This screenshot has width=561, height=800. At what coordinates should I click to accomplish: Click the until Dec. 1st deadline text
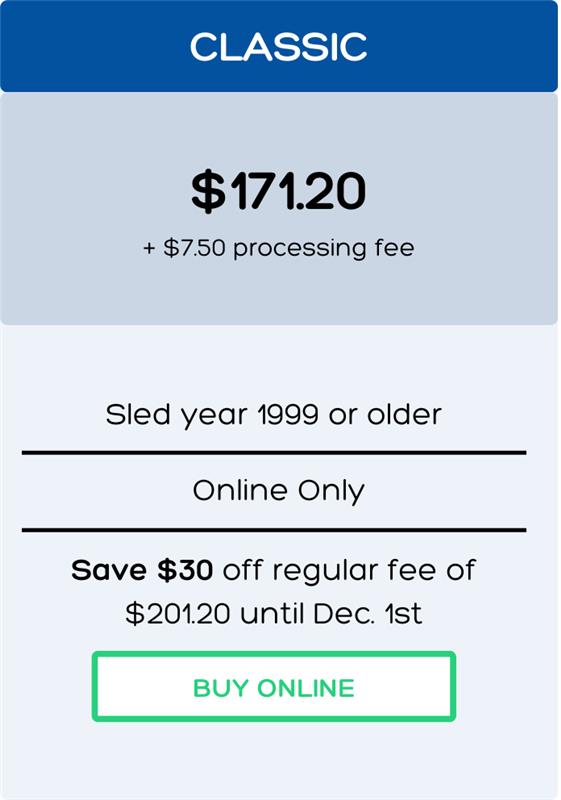click(x=331, y=613)
